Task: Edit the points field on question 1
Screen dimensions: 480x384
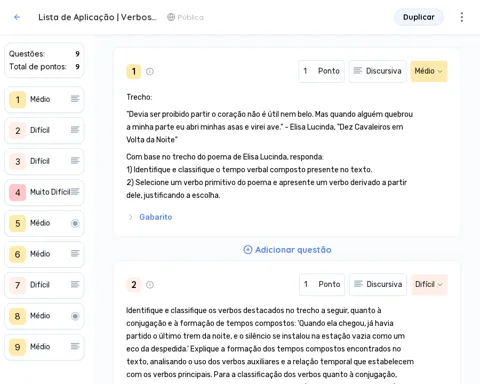Action: pos(321,71)
